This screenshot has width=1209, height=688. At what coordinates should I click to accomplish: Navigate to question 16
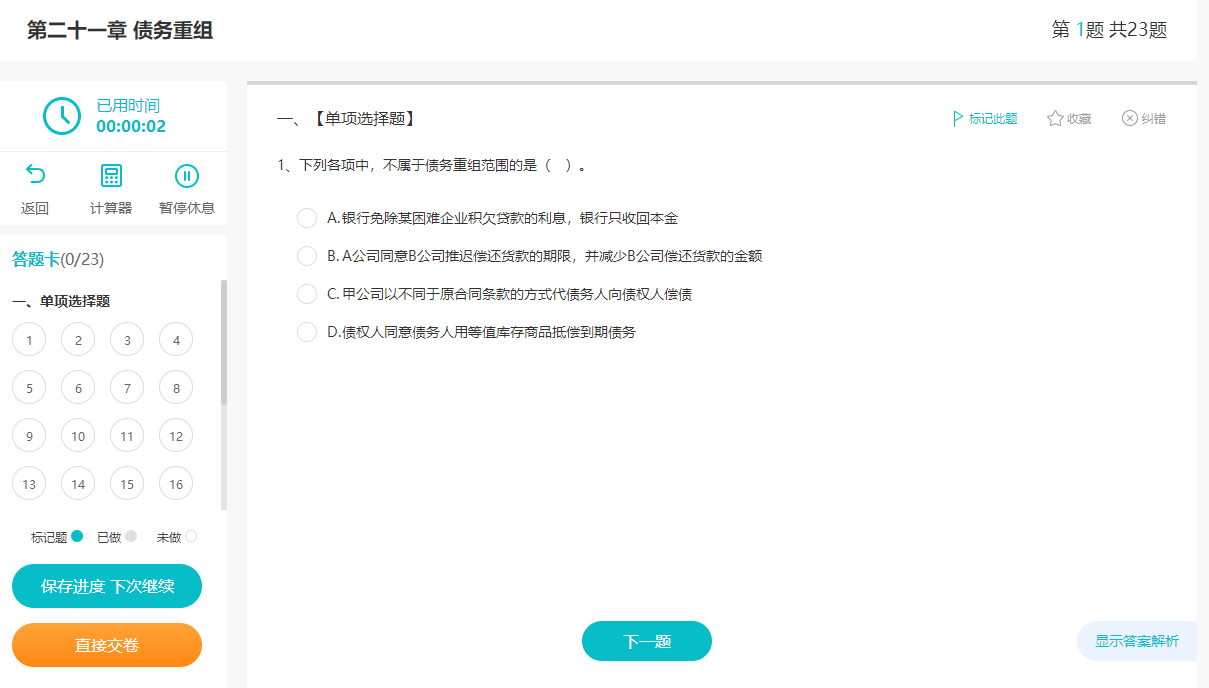click(x=175, y=483)
